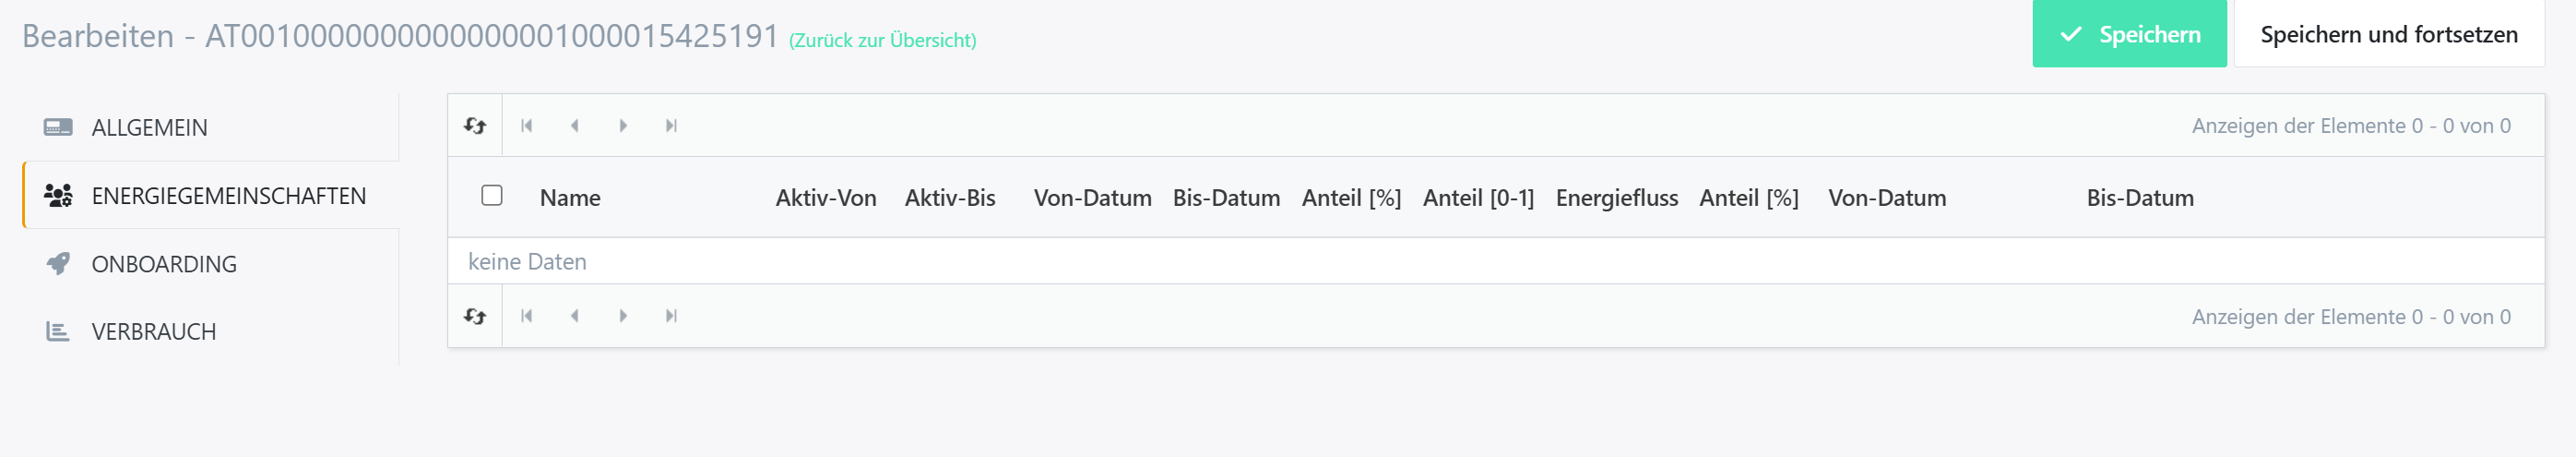Toggle the select-all checkbox in table header
Screen dimensions: 2576x457
[492, 195]
